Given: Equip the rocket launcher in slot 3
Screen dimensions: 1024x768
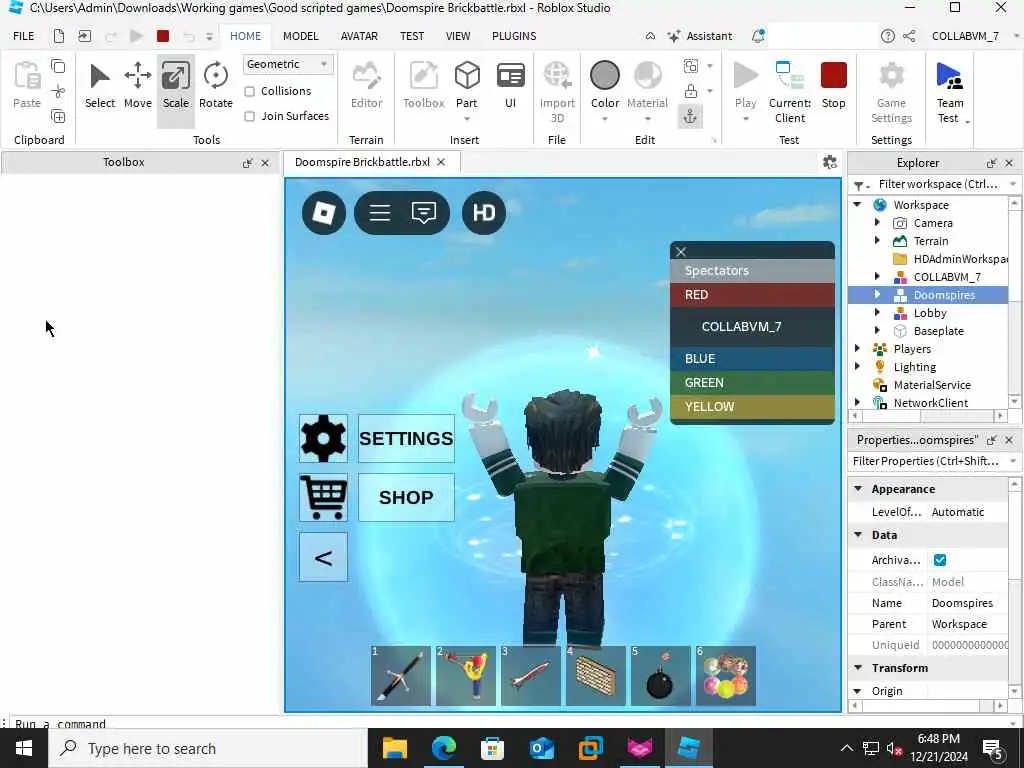Looking at the screenshot, I should (x=530, y=676).
